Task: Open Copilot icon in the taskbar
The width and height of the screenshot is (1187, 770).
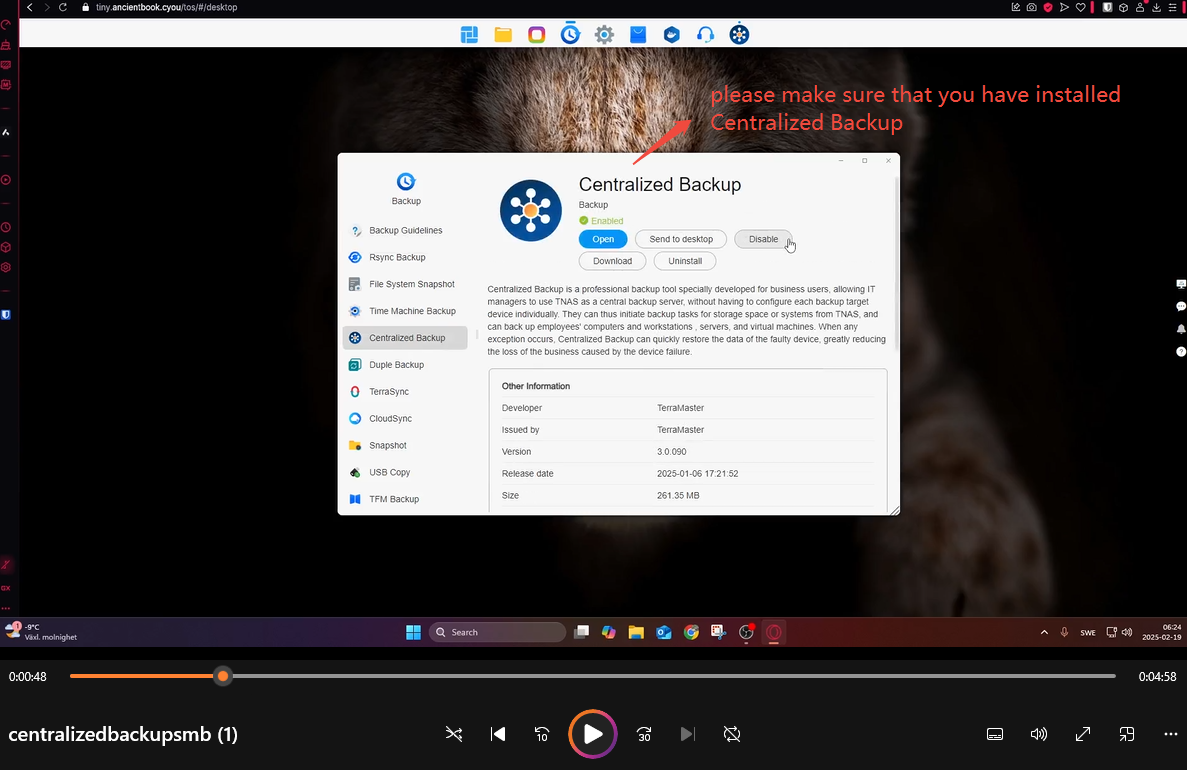Action: click(609, 632)
